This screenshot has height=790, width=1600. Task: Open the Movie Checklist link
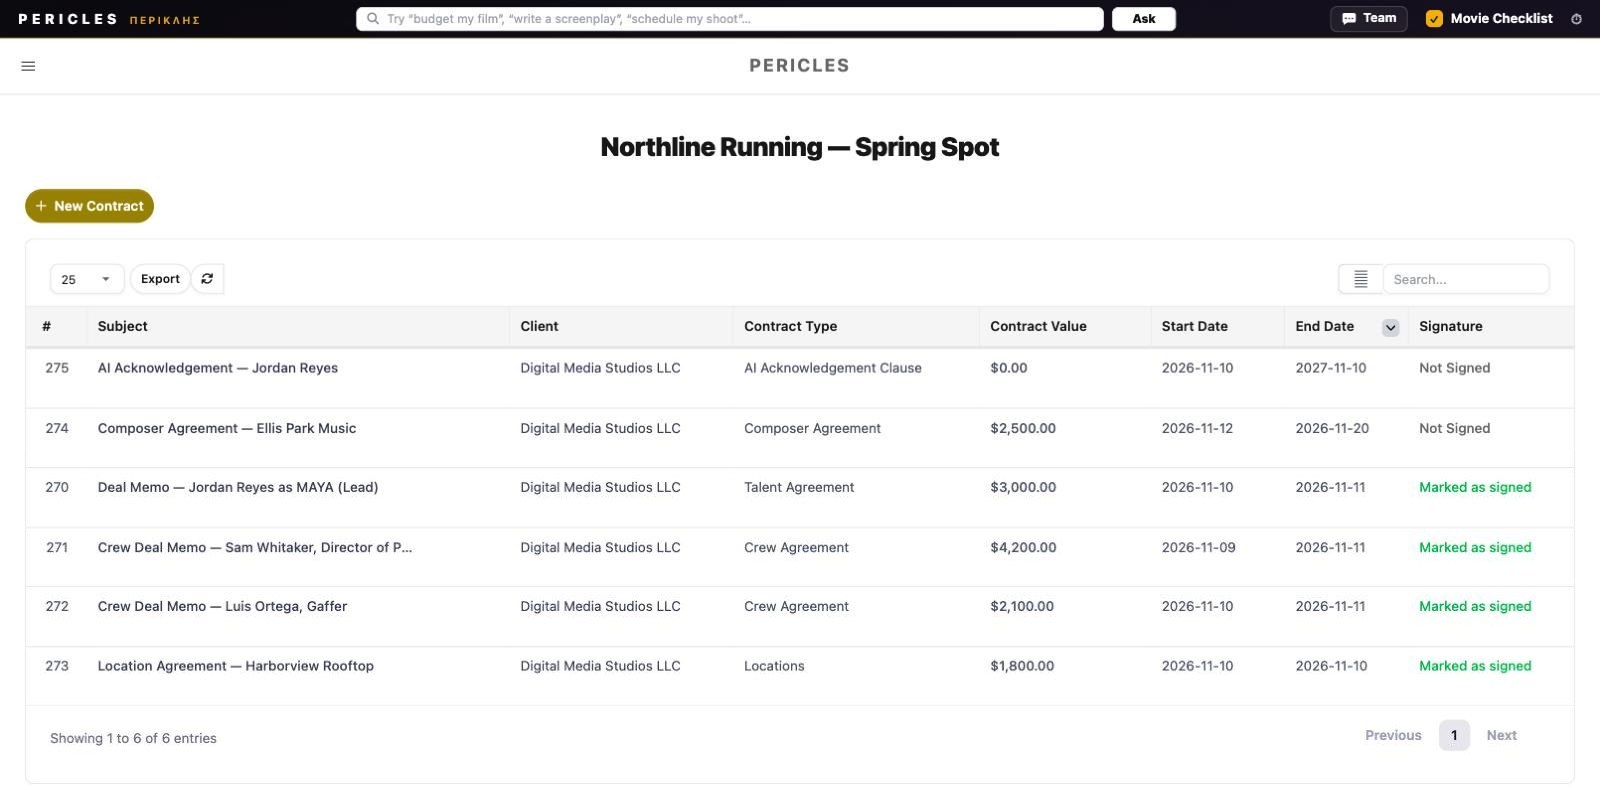1501,19
